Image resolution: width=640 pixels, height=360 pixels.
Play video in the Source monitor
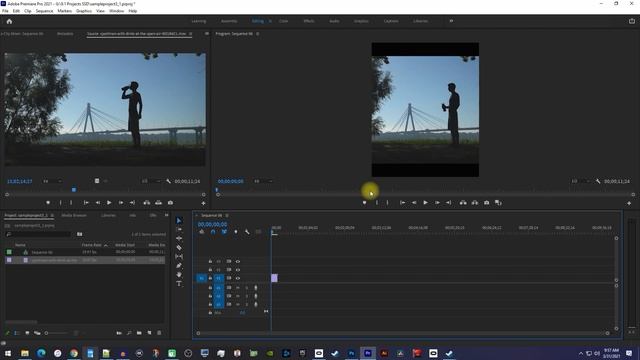coord(109,202)
